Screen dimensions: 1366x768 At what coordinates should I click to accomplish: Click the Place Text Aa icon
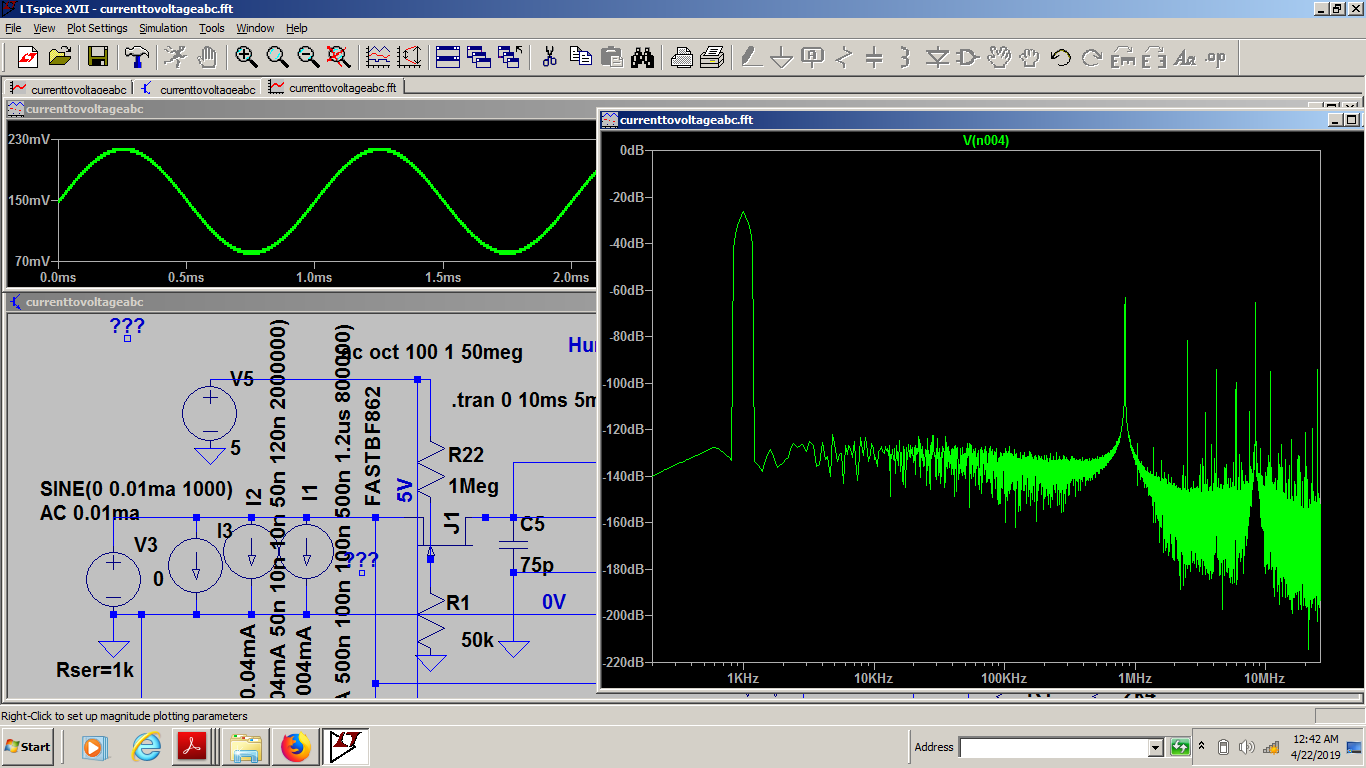coord(1185,57)
